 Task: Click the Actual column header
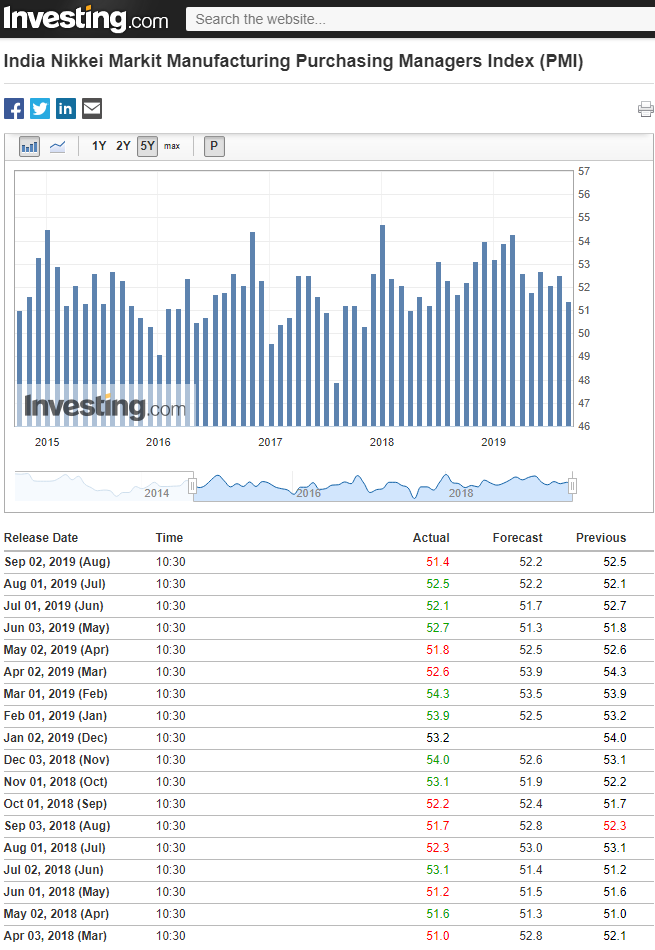click(431, 538)
